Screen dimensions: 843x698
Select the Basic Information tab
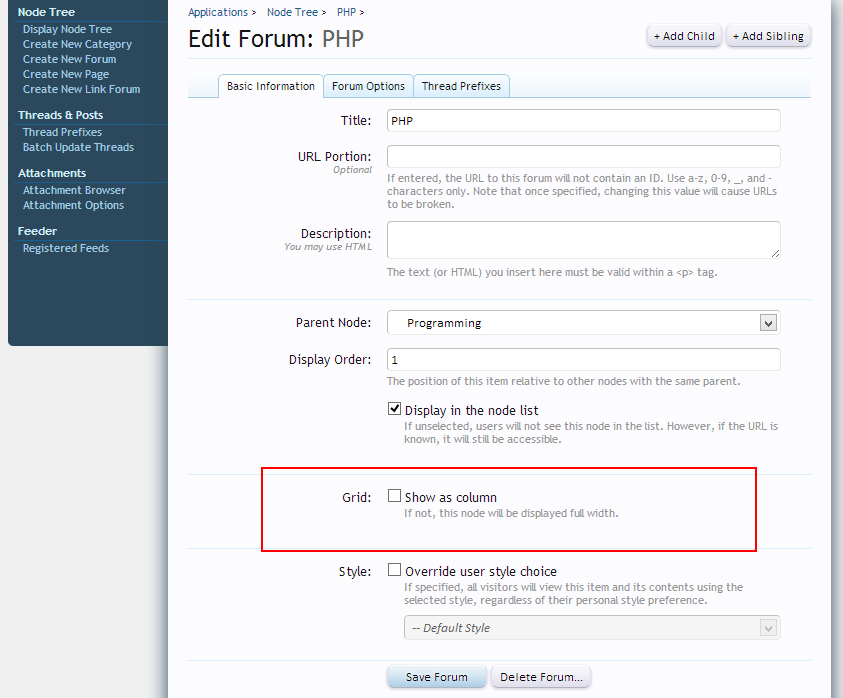click(270, 86)
